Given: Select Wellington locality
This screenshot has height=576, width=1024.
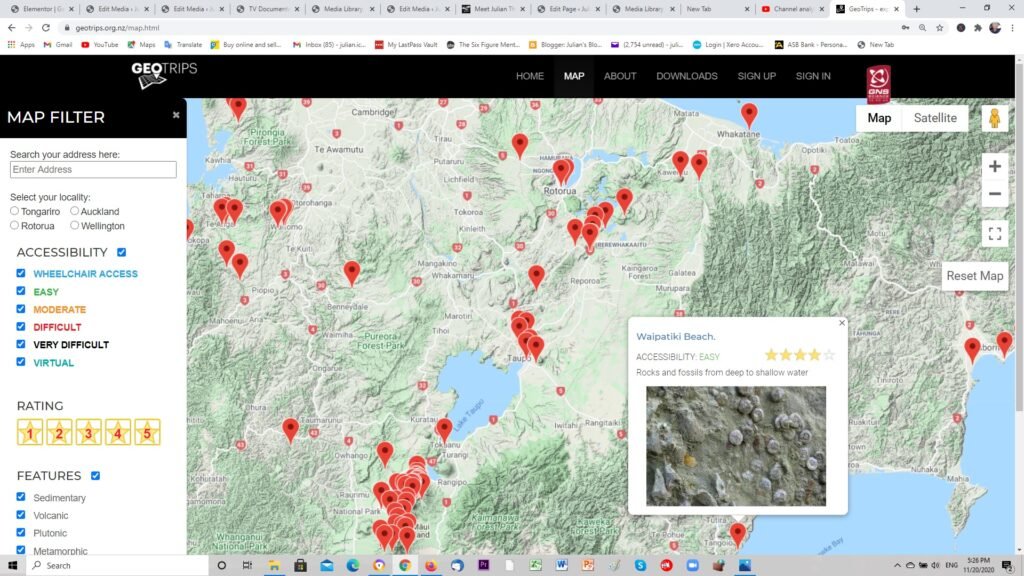Looking at the screenshot, I should pyautogui.click(x=74, y=225).
